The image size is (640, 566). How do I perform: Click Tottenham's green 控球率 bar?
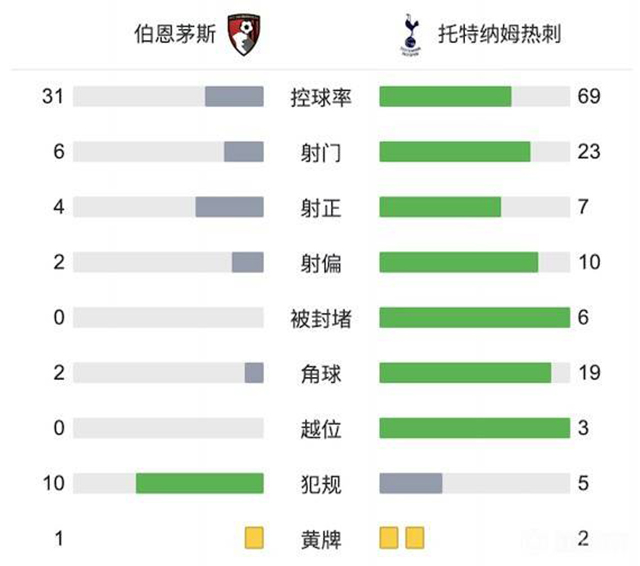pos(446,97)
